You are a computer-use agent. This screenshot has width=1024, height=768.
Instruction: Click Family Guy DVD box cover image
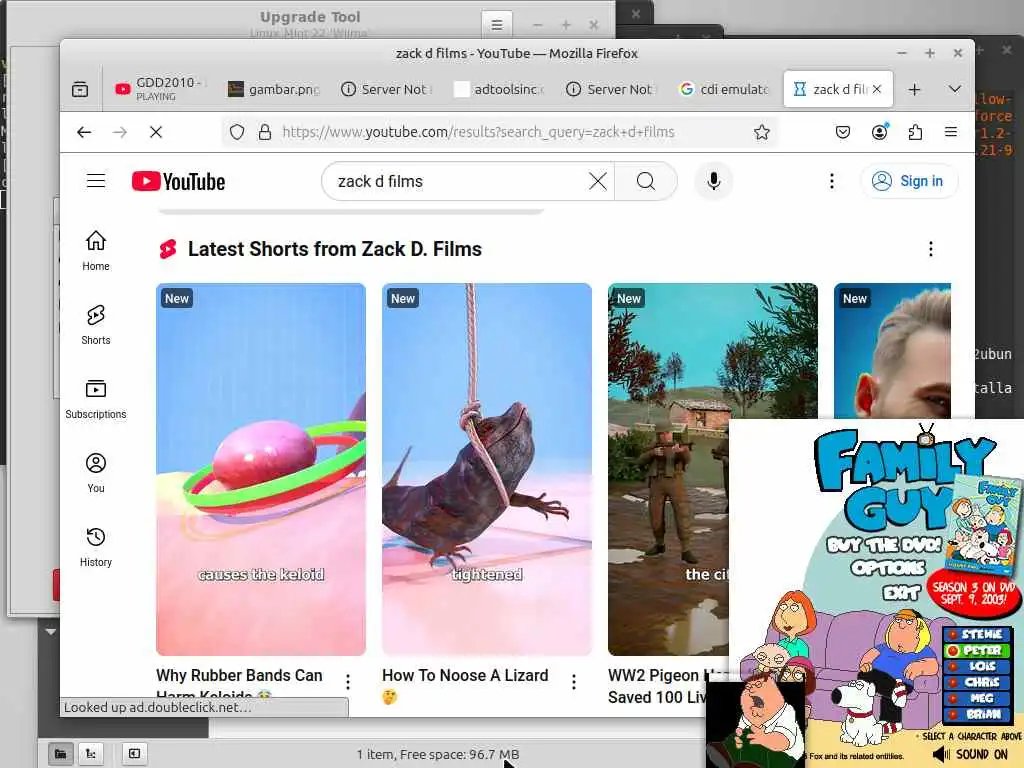984,524
